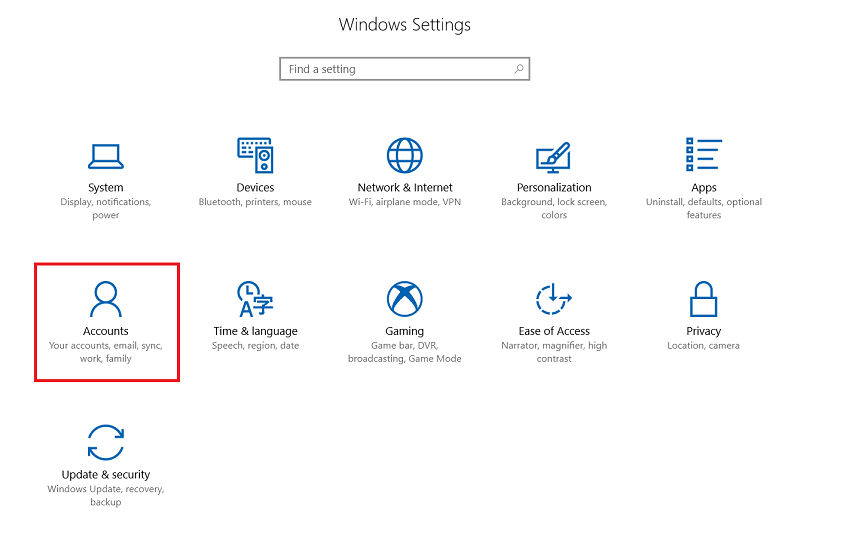
Task: Click the Apps label
Action: [704, 188]
